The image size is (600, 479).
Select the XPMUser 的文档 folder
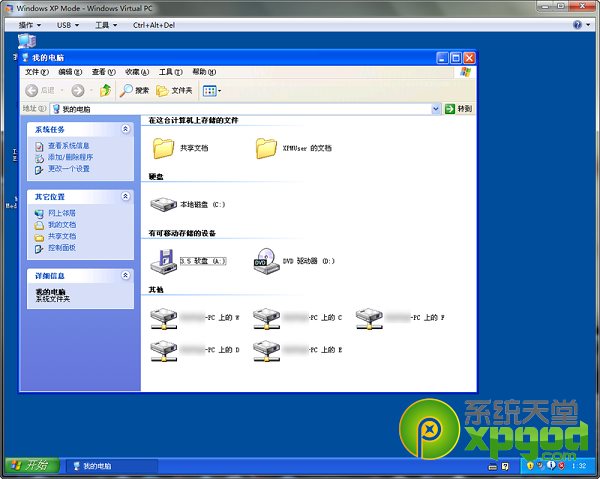[266, 148]
